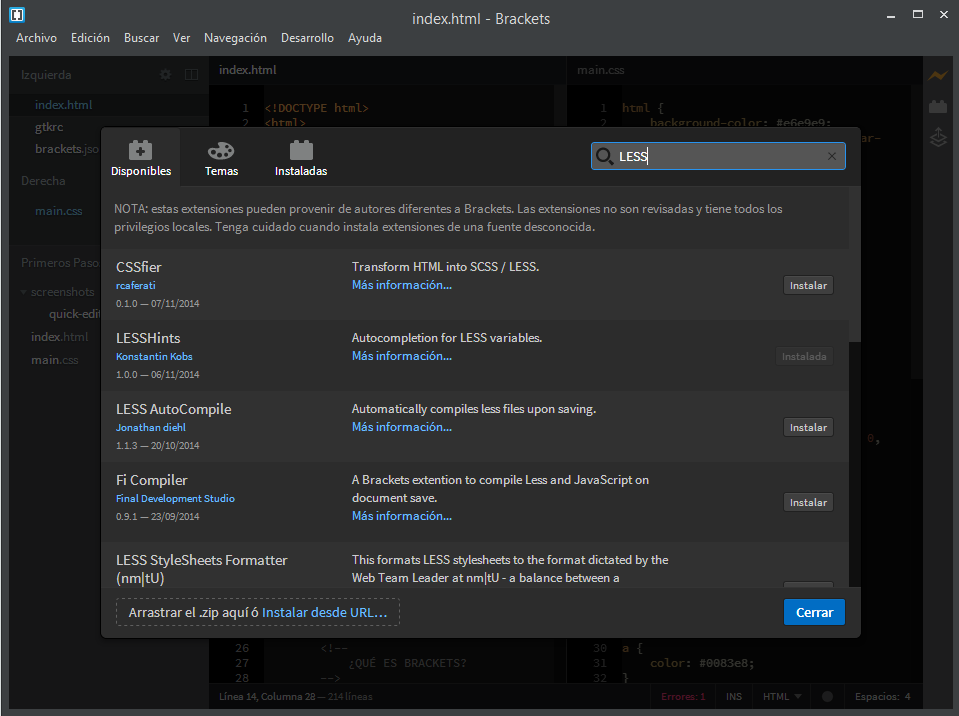
Task: Click the Derecha pane label
Action: tap(43, 181)
